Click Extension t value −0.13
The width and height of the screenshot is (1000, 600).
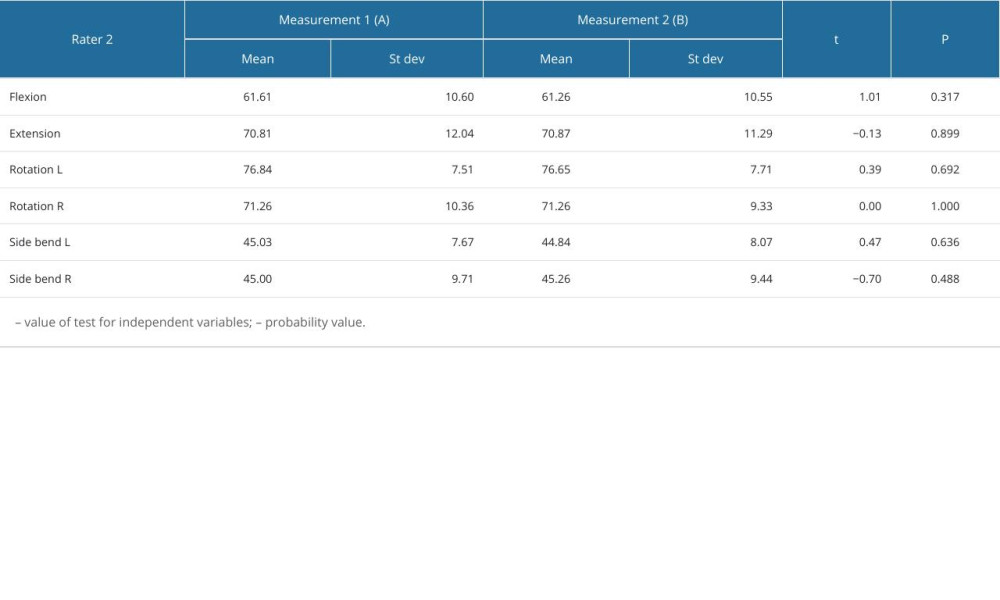pyautogui.click(x=867, y=133)
